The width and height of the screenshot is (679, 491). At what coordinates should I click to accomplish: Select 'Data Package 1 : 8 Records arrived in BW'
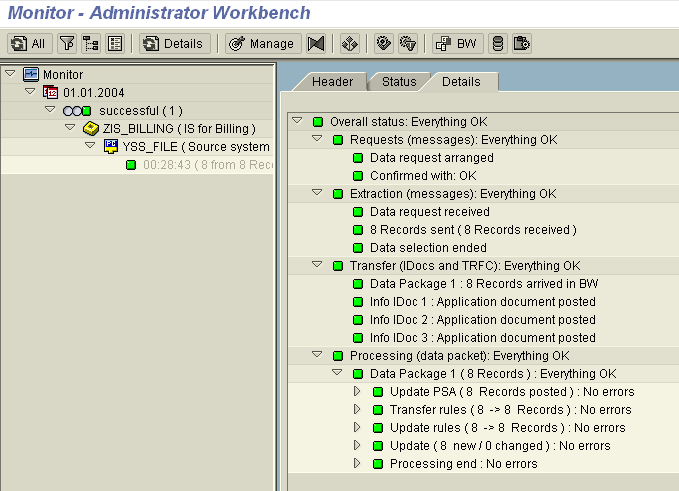[484, 284]
